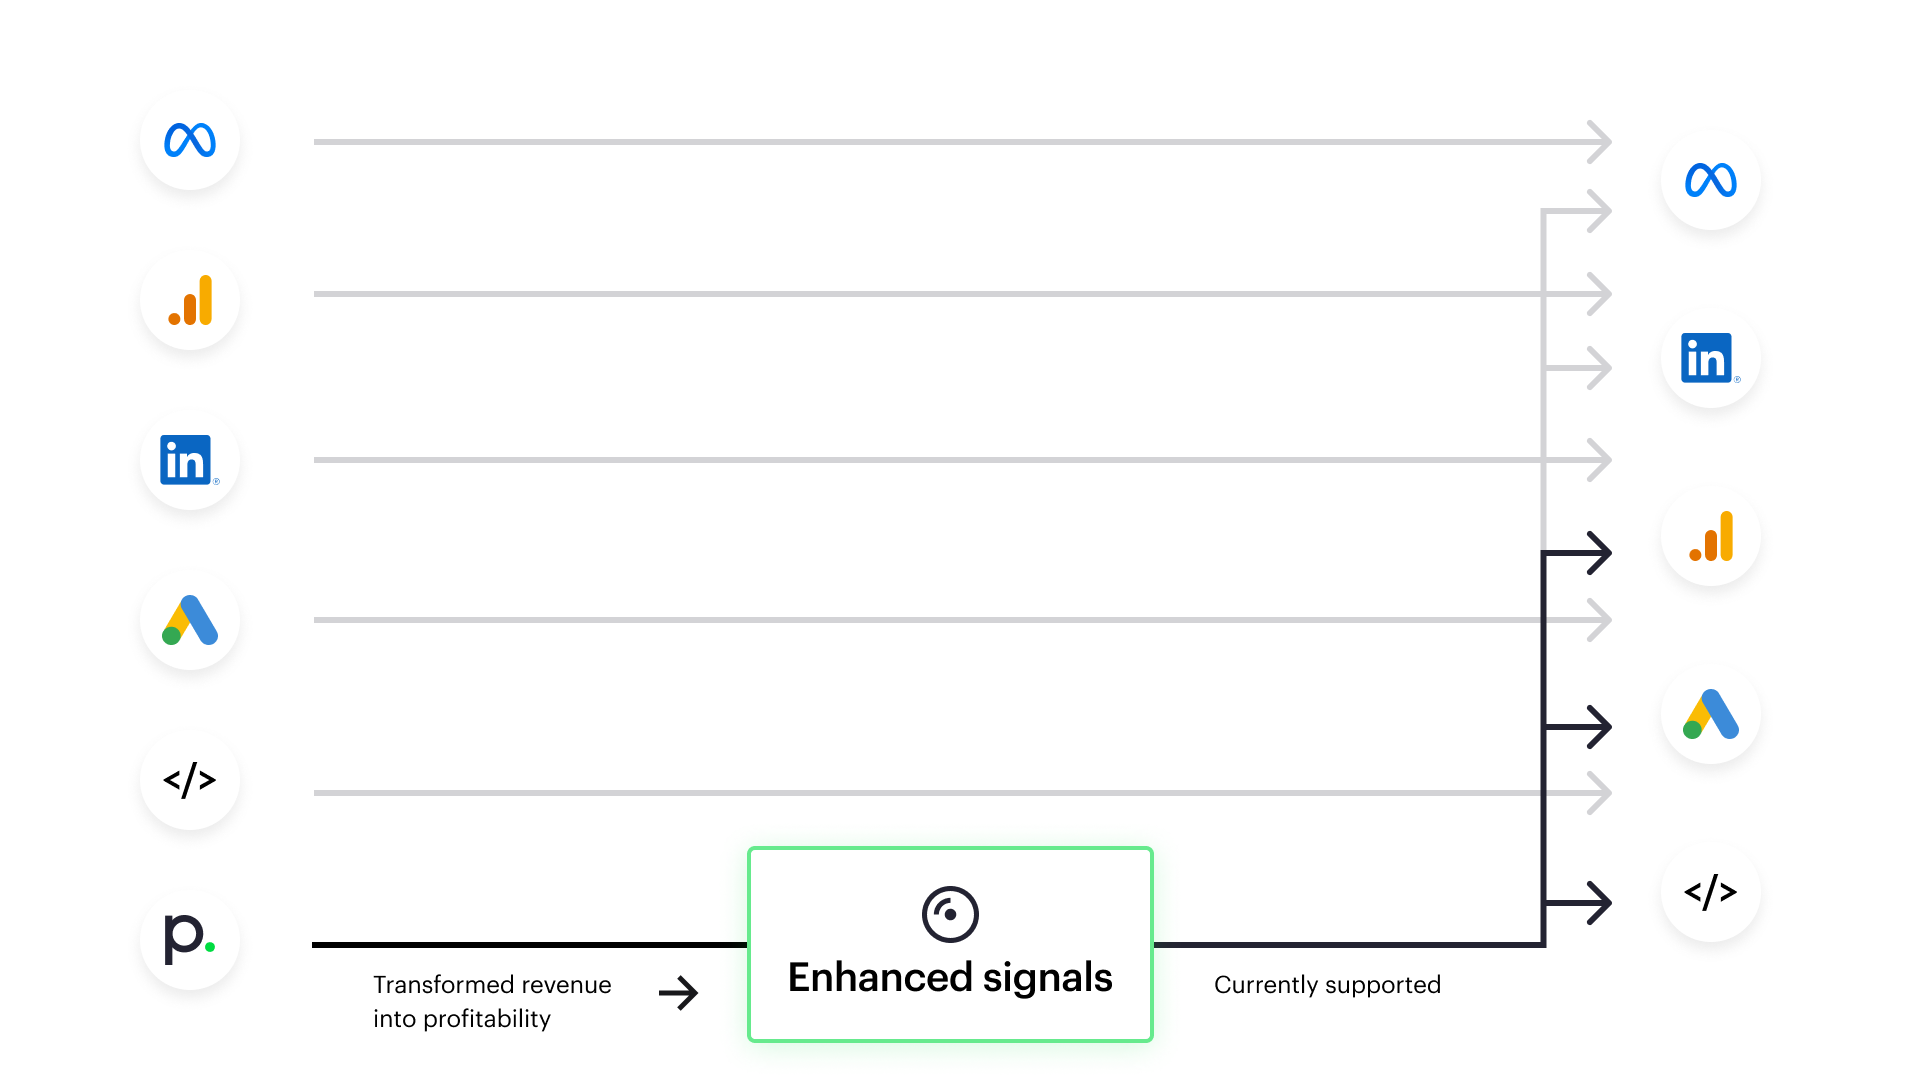Click the Google Ads icon in the left column

tap(190, 620)
